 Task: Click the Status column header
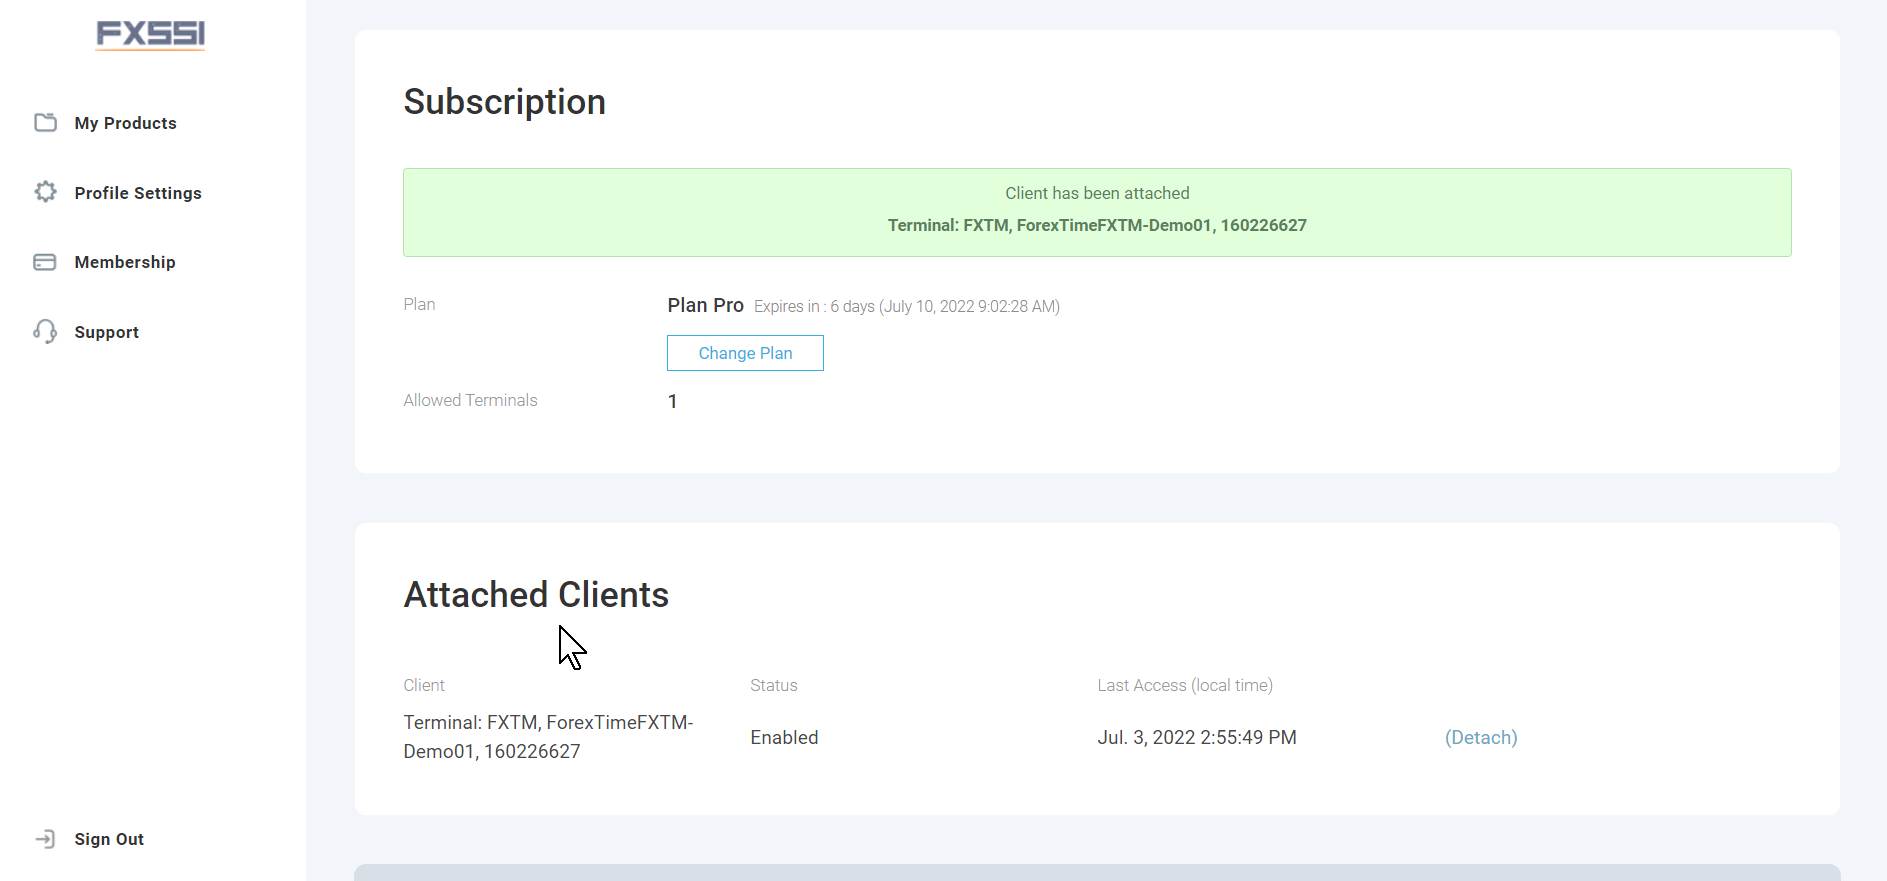pos(774,685)
